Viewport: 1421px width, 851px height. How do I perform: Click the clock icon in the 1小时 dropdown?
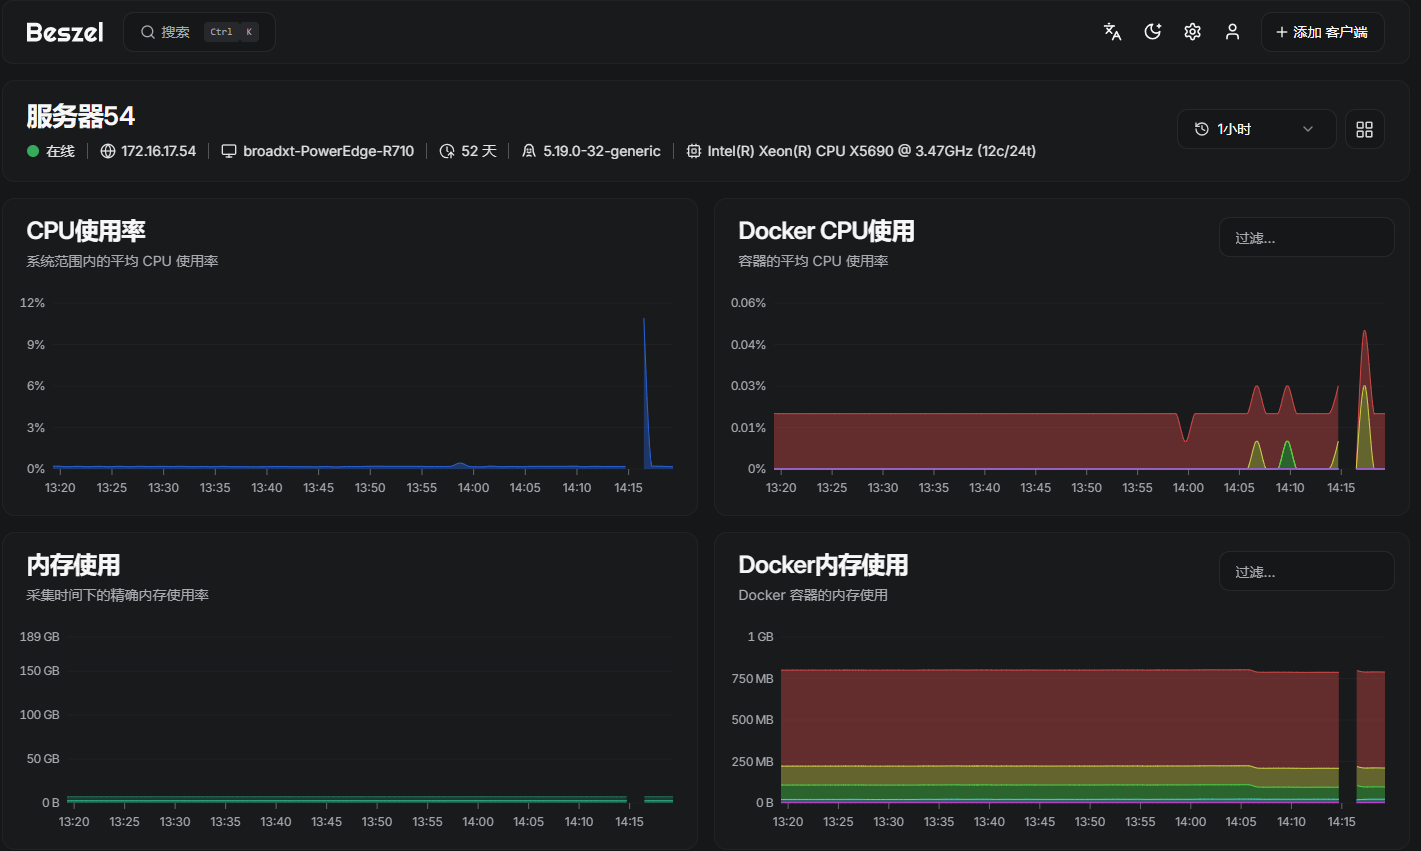(1201, 129)
